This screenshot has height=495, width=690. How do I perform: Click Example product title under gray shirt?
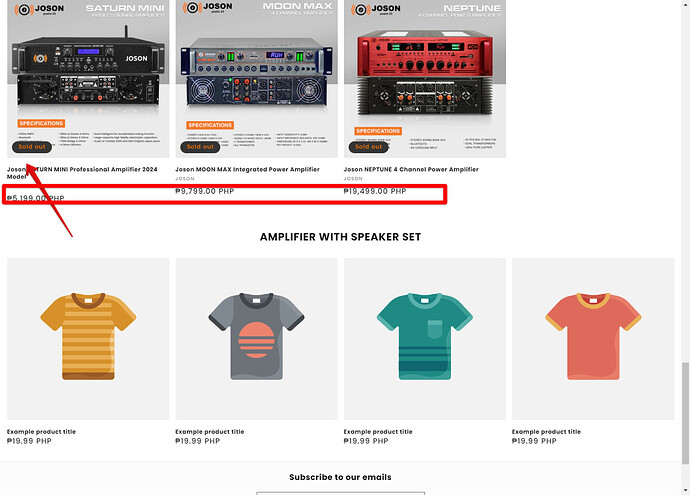pyautogui.click(x=209, y=432)
